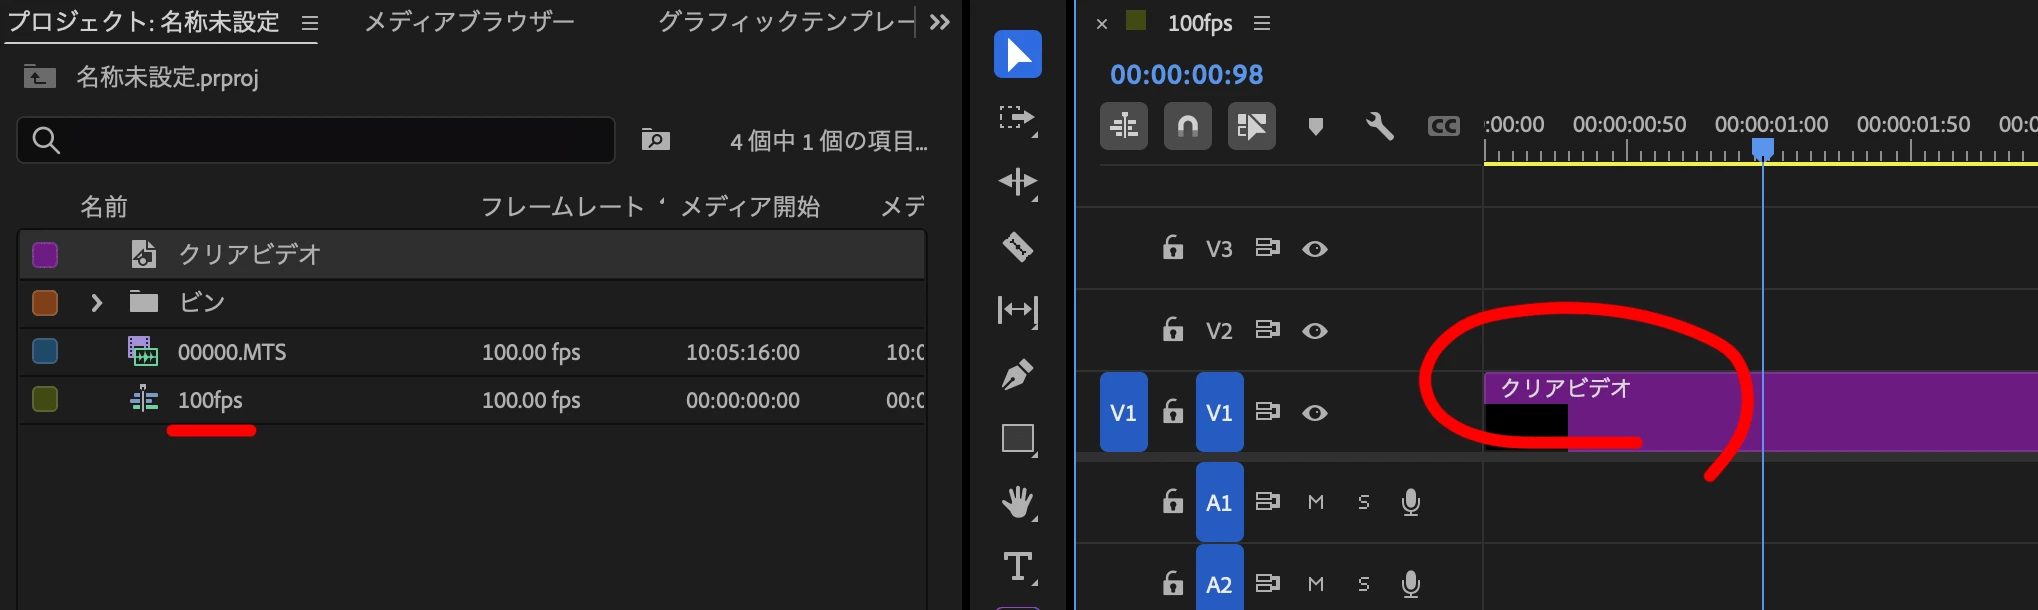Toggle A1 track targeting button

(x=1220, y=502)
